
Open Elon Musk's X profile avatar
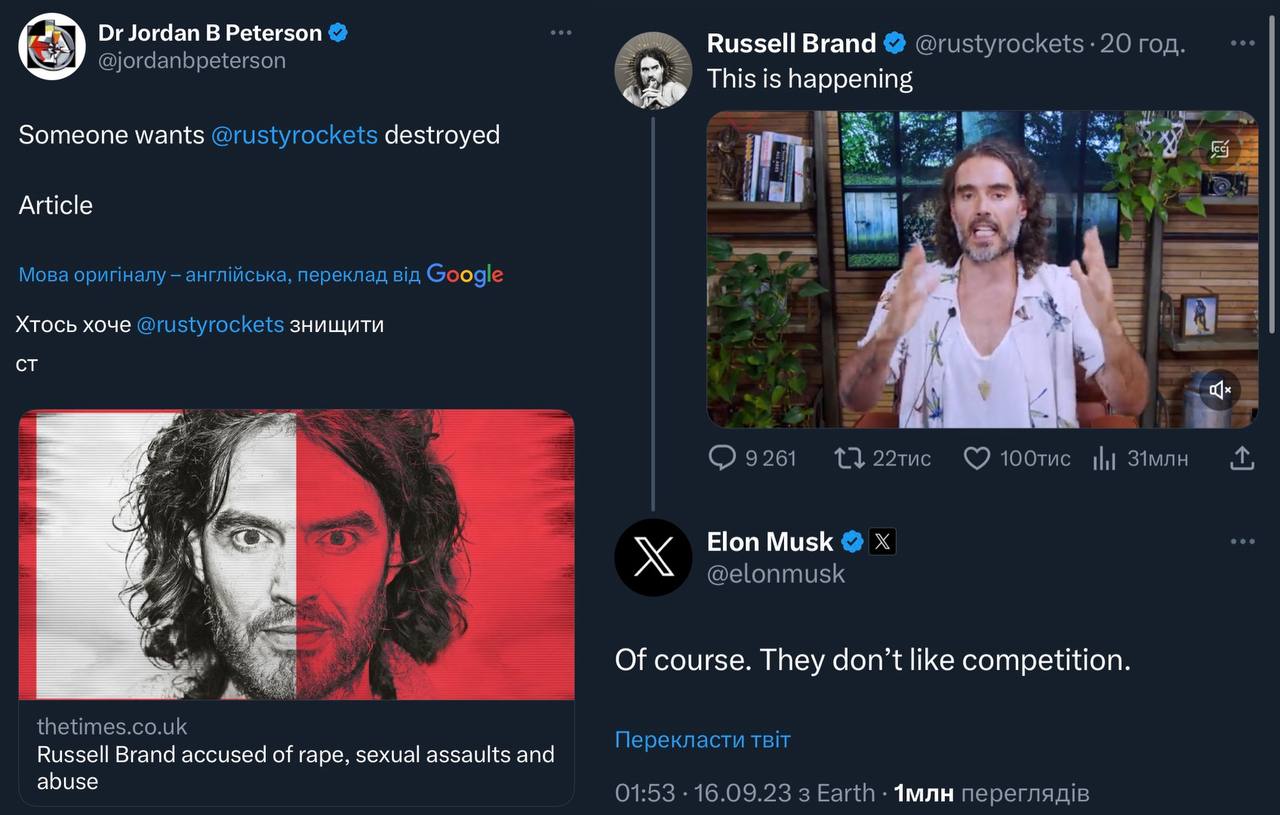(x=653, y=557)
